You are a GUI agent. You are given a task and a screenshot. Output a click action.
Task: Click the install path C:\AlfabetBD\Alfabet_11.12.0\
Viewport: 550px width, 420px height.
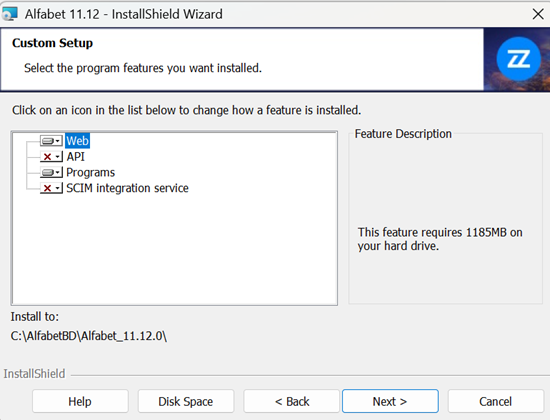click(89, 336)
